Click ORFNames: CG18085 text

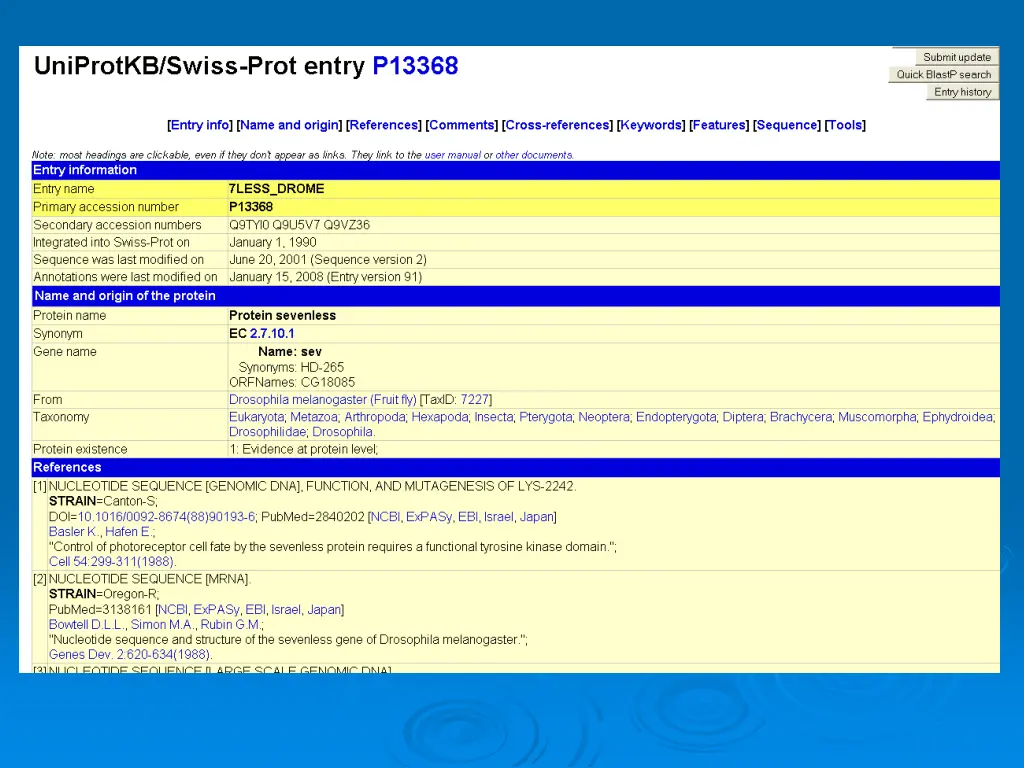point(292,383)
